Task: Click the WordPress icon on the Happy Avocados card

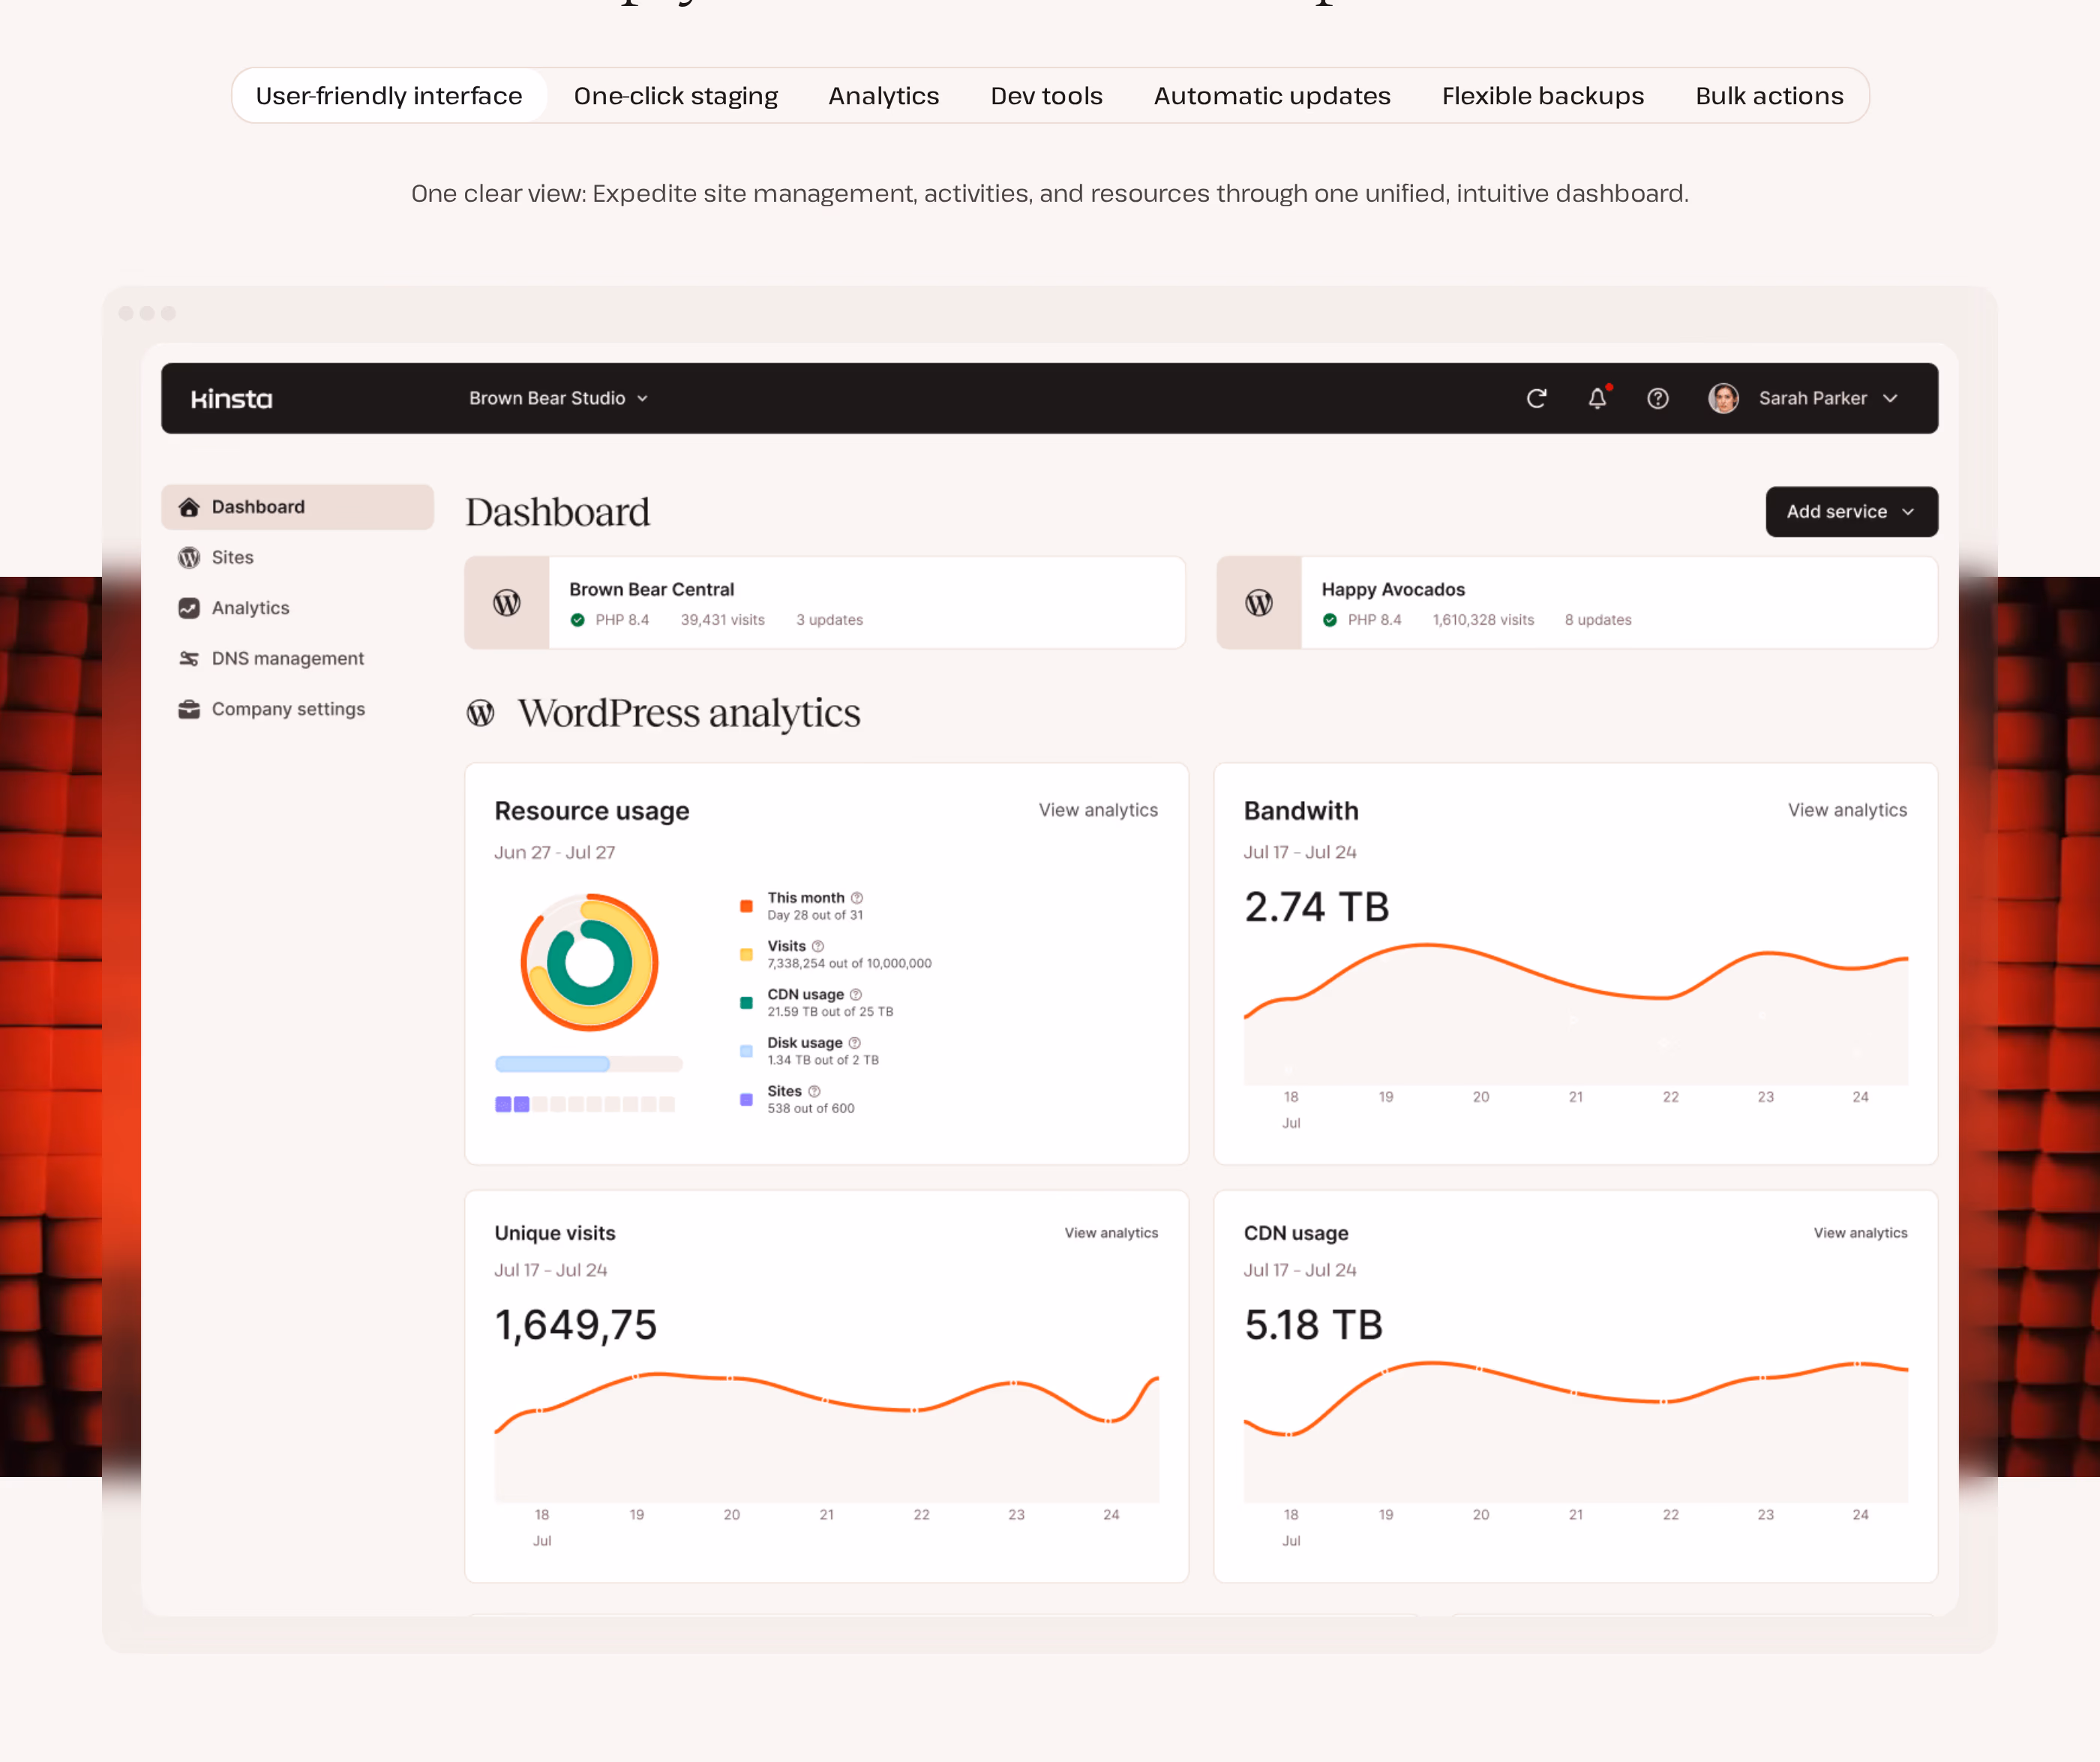Action: point(1259,602)
